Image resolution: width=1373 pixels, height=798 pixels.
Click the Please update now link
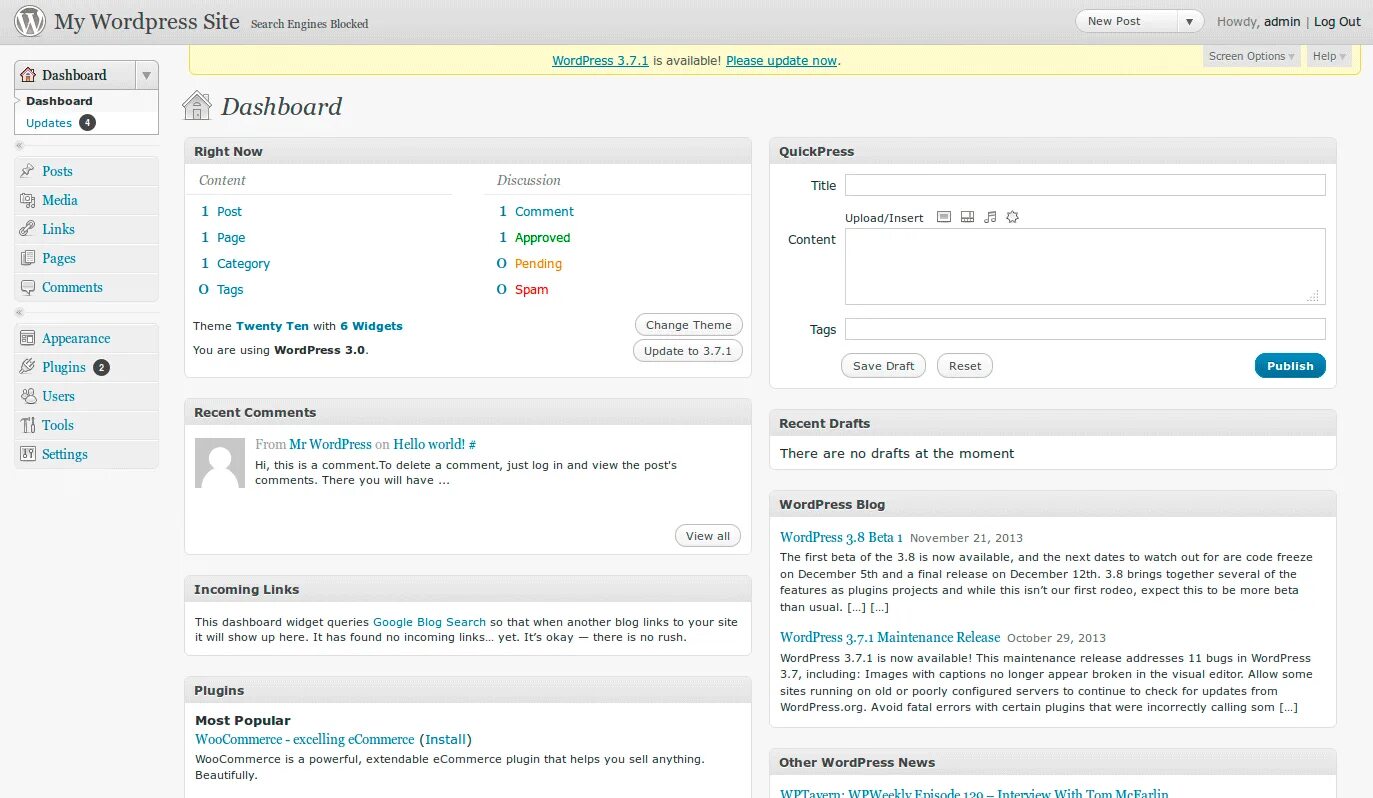click(x=780, y=60)
